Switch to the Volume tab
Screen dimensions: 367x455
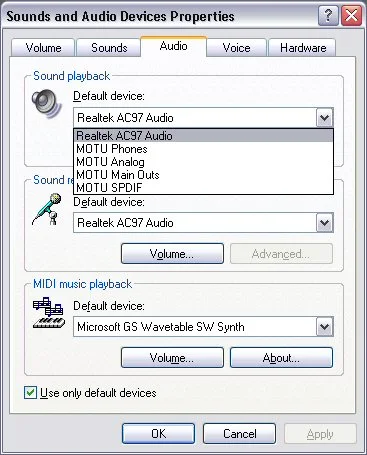pos(43,48)
